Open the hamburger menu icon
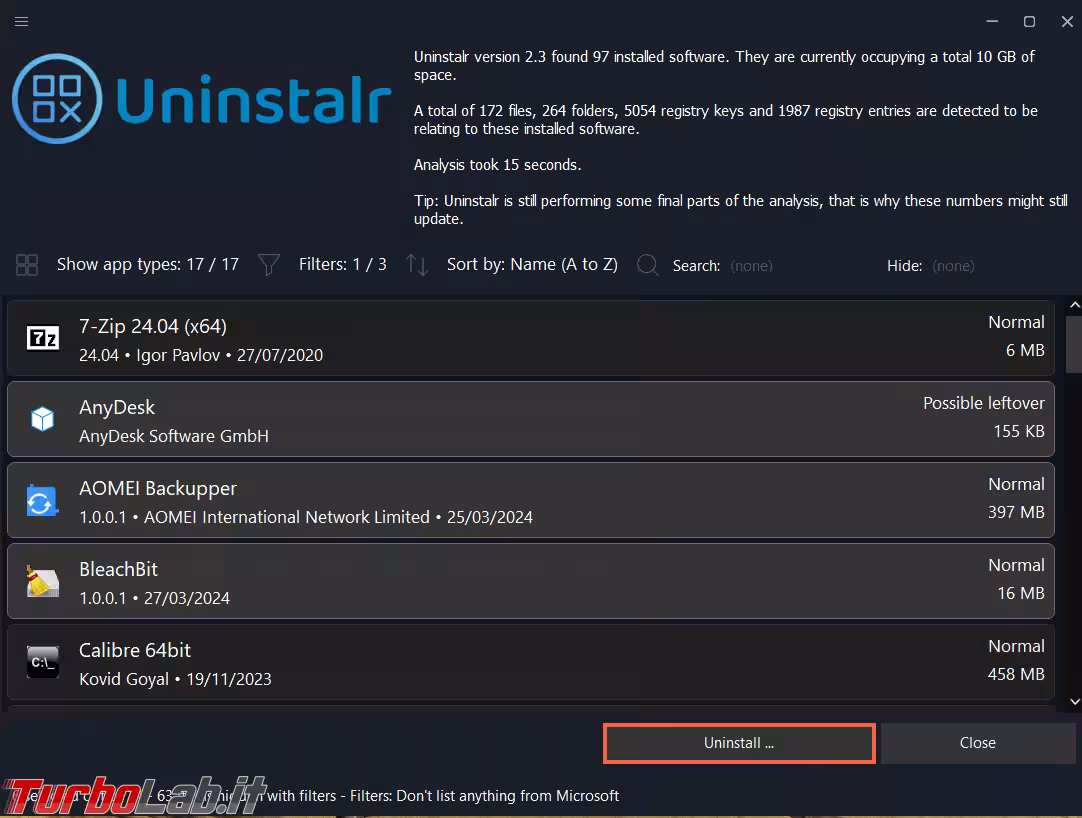The image size is (1082, 818). click(21, 21)
